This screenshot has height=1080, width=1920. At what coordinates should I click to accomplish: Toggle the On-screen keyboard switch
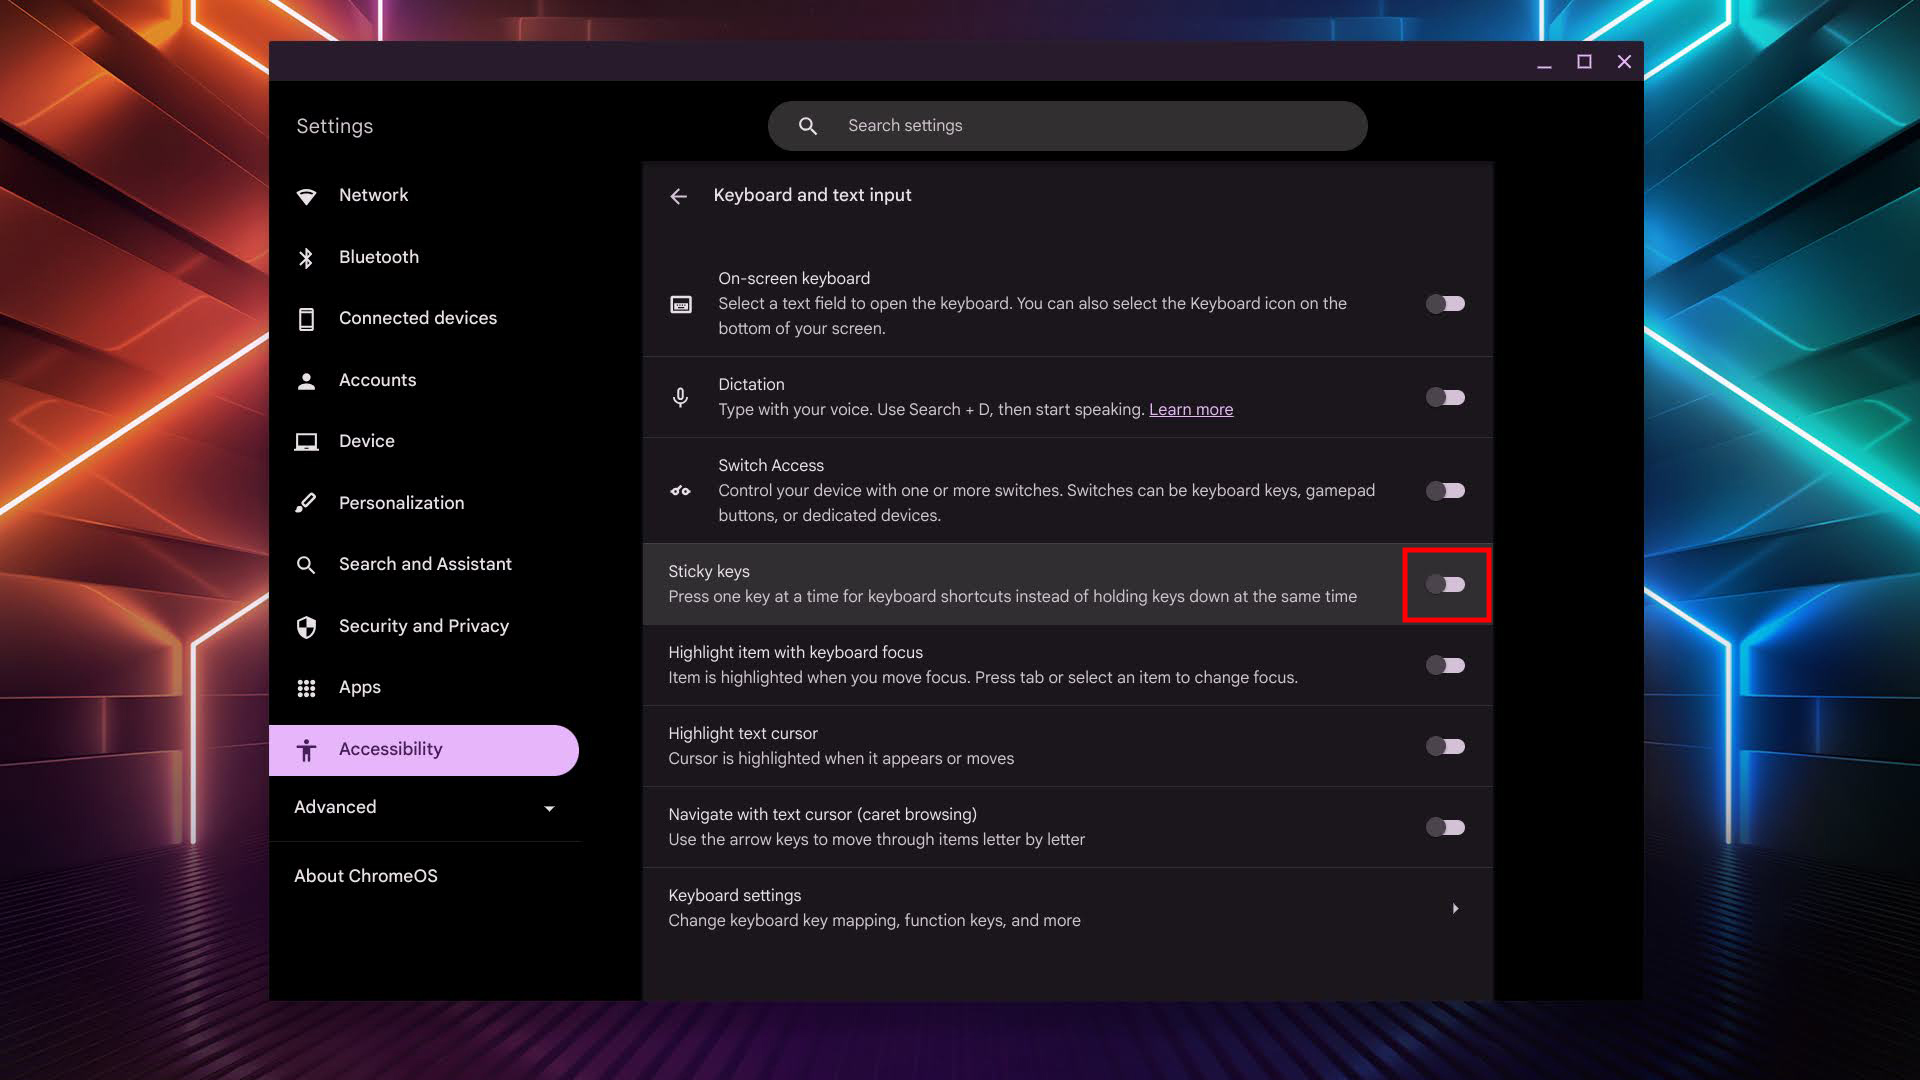(1445, 304)
